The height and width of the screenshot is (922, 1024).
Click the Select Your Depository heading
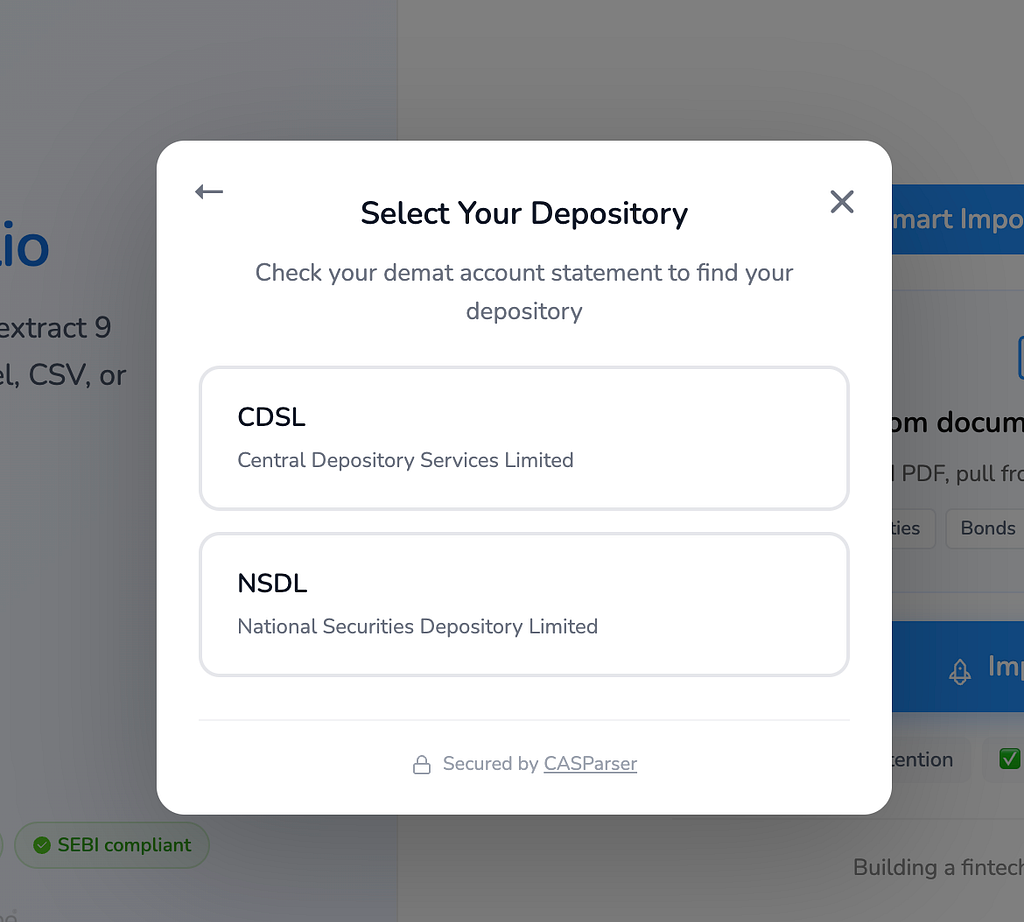[524, 214]
